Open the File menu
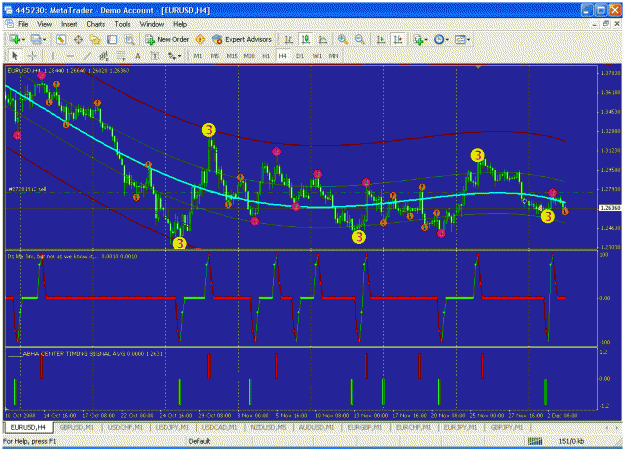625x449 pixels. coord(23,24)
